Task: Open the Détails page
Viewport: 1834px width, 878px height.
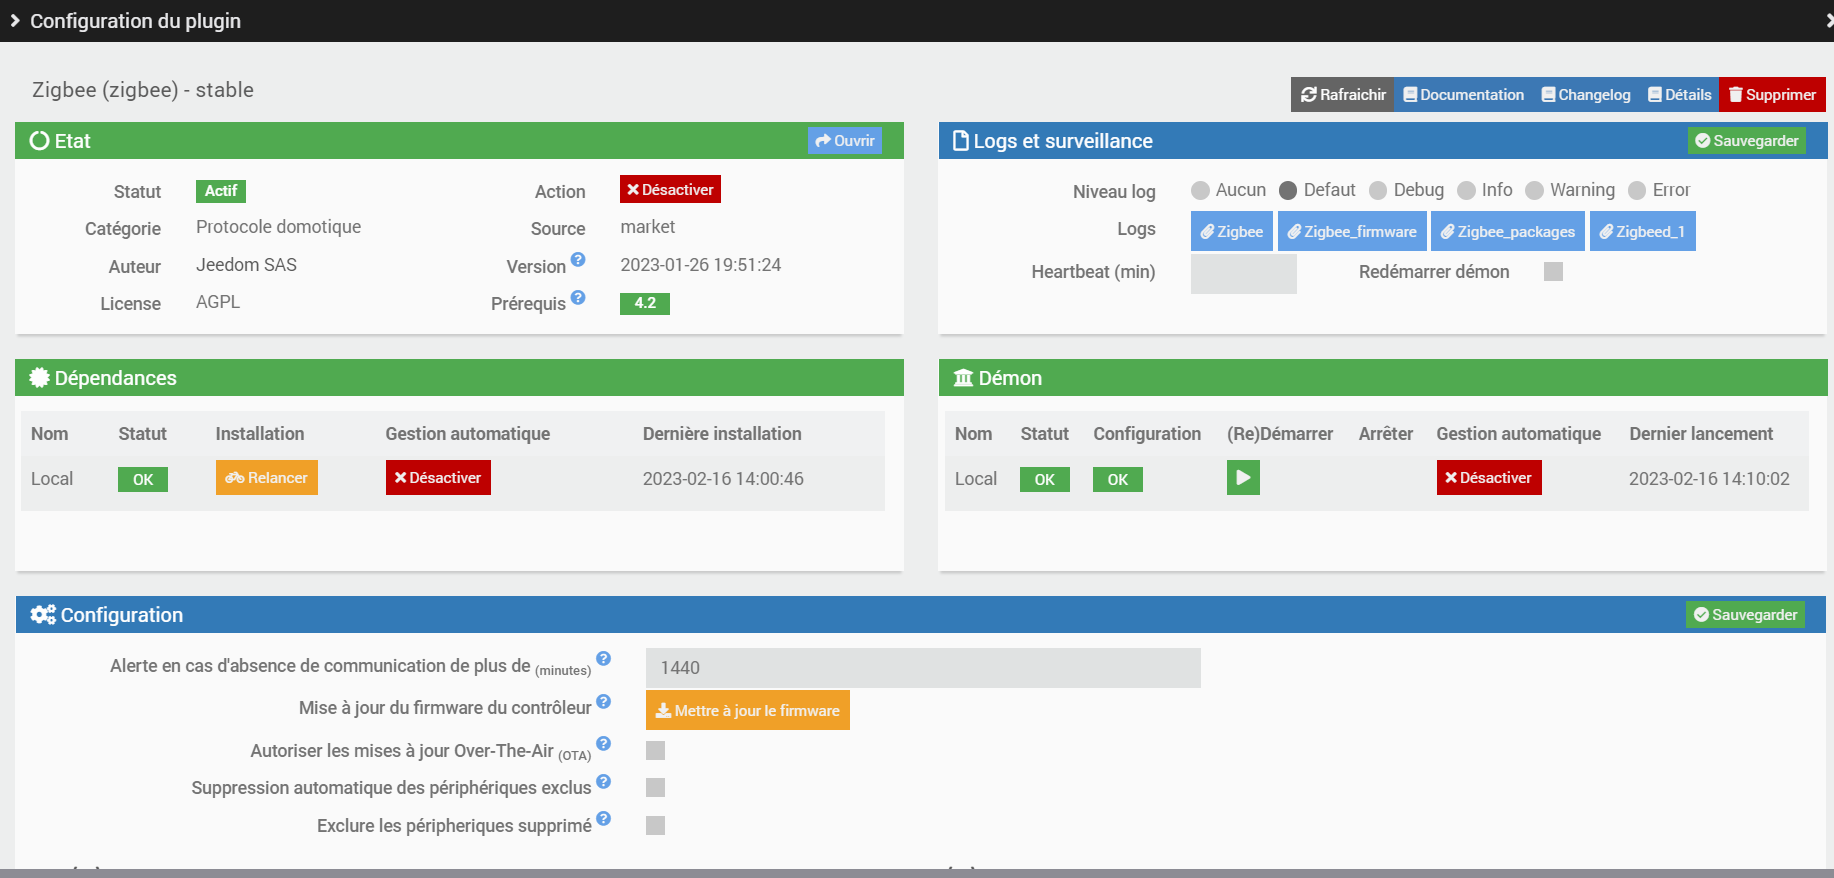Action: 1680,95
